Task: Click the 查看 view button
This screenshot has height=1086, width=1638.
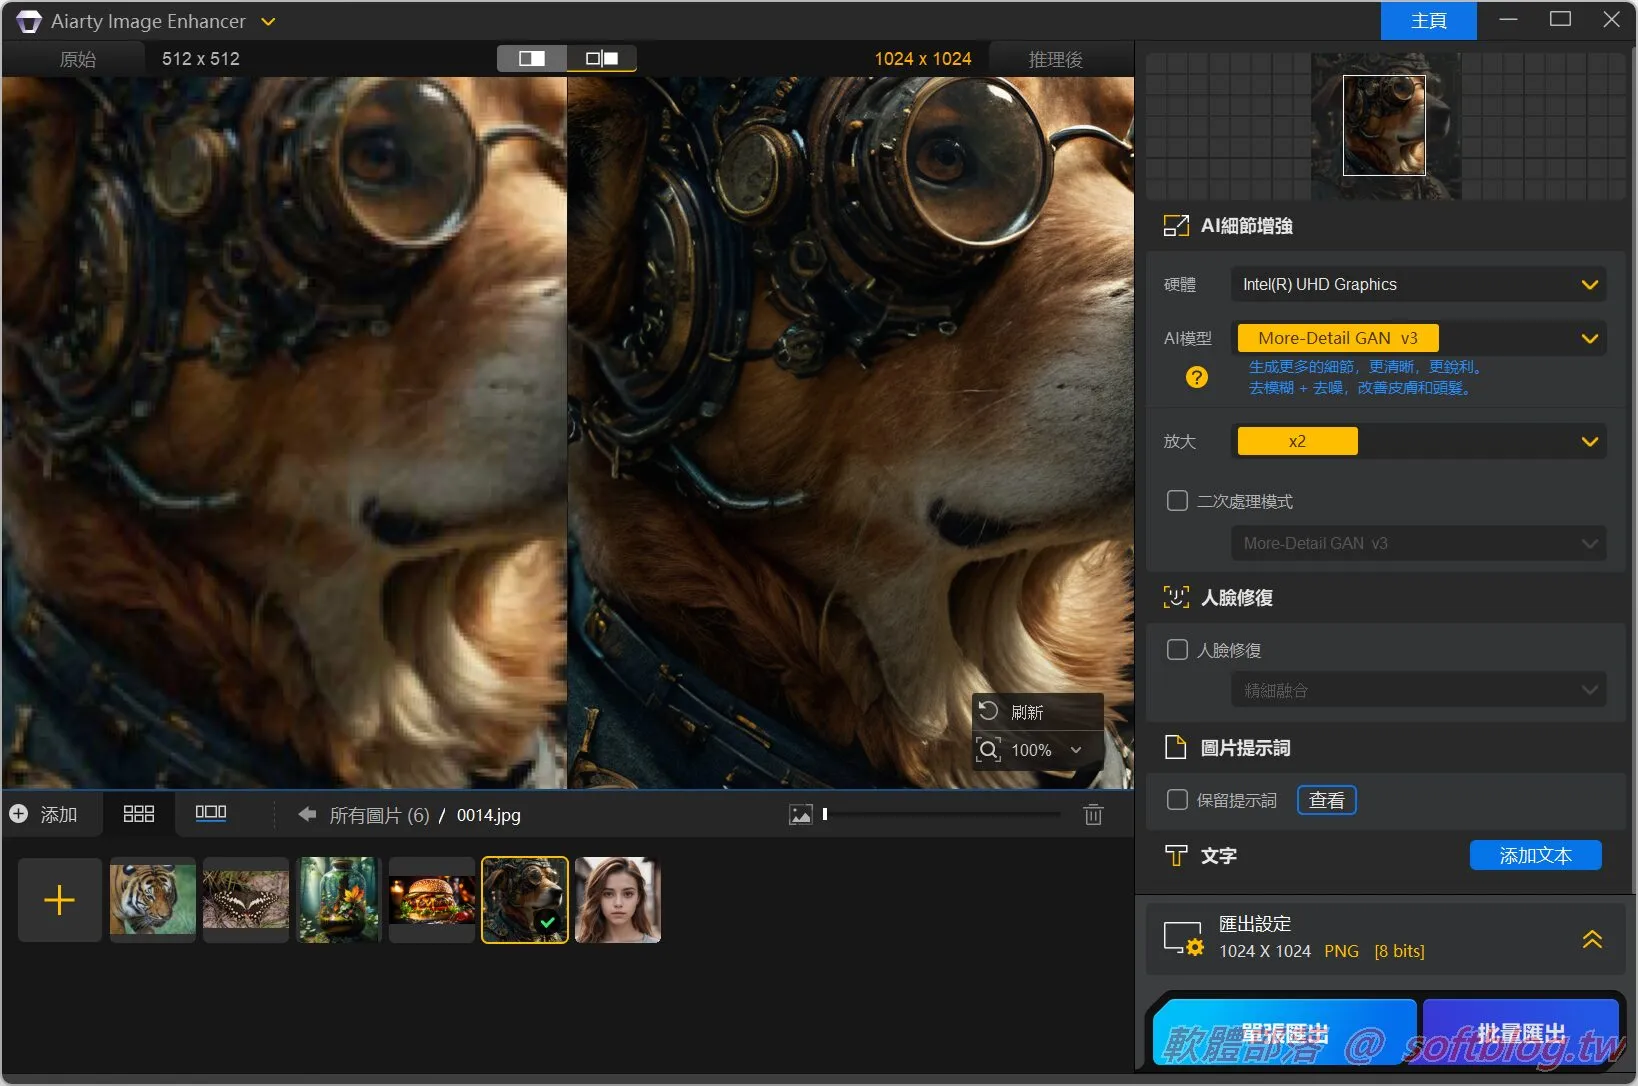Action: (1326, 800)
